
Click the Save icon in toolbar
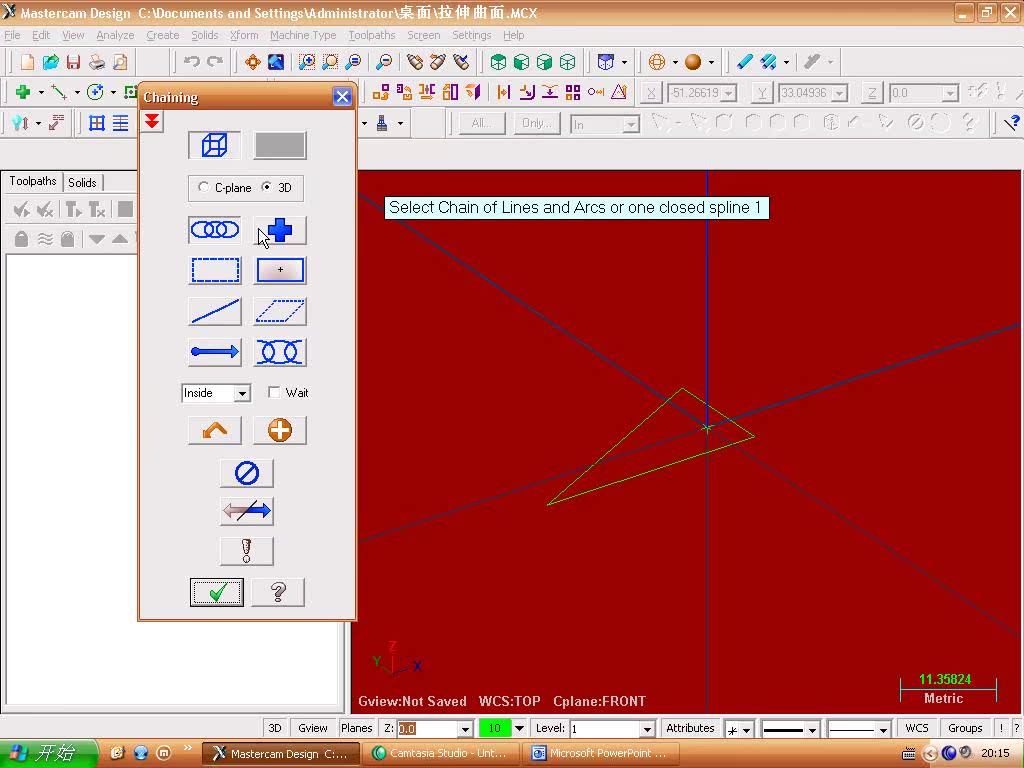coord(73,62)
